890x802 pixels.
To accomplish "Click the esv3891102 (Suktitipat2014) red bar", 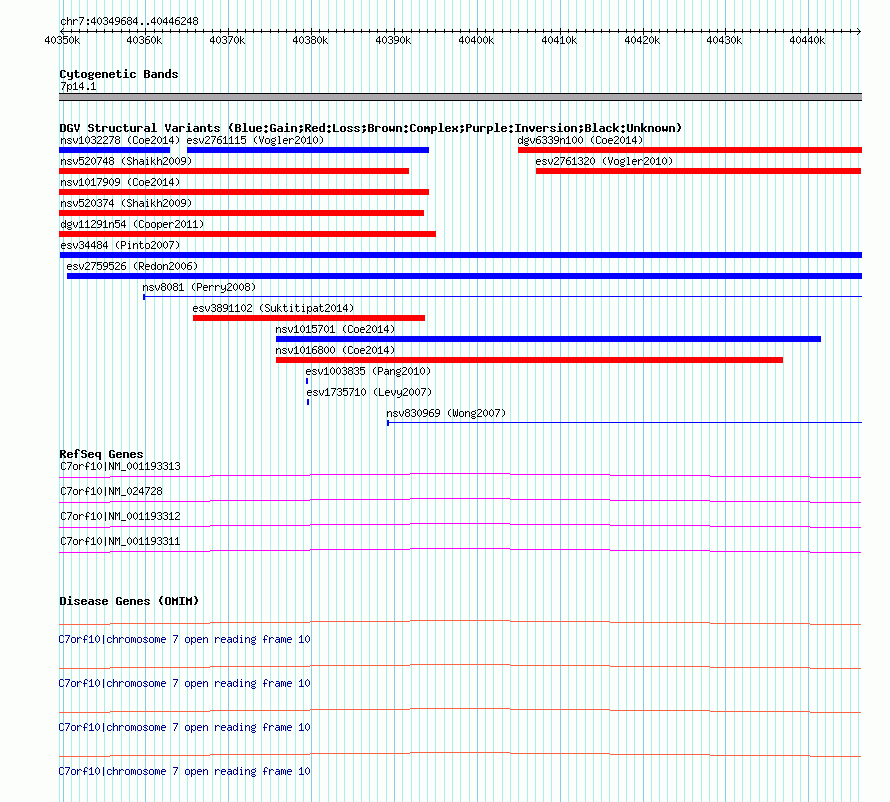I will click(x=309, y=318).
